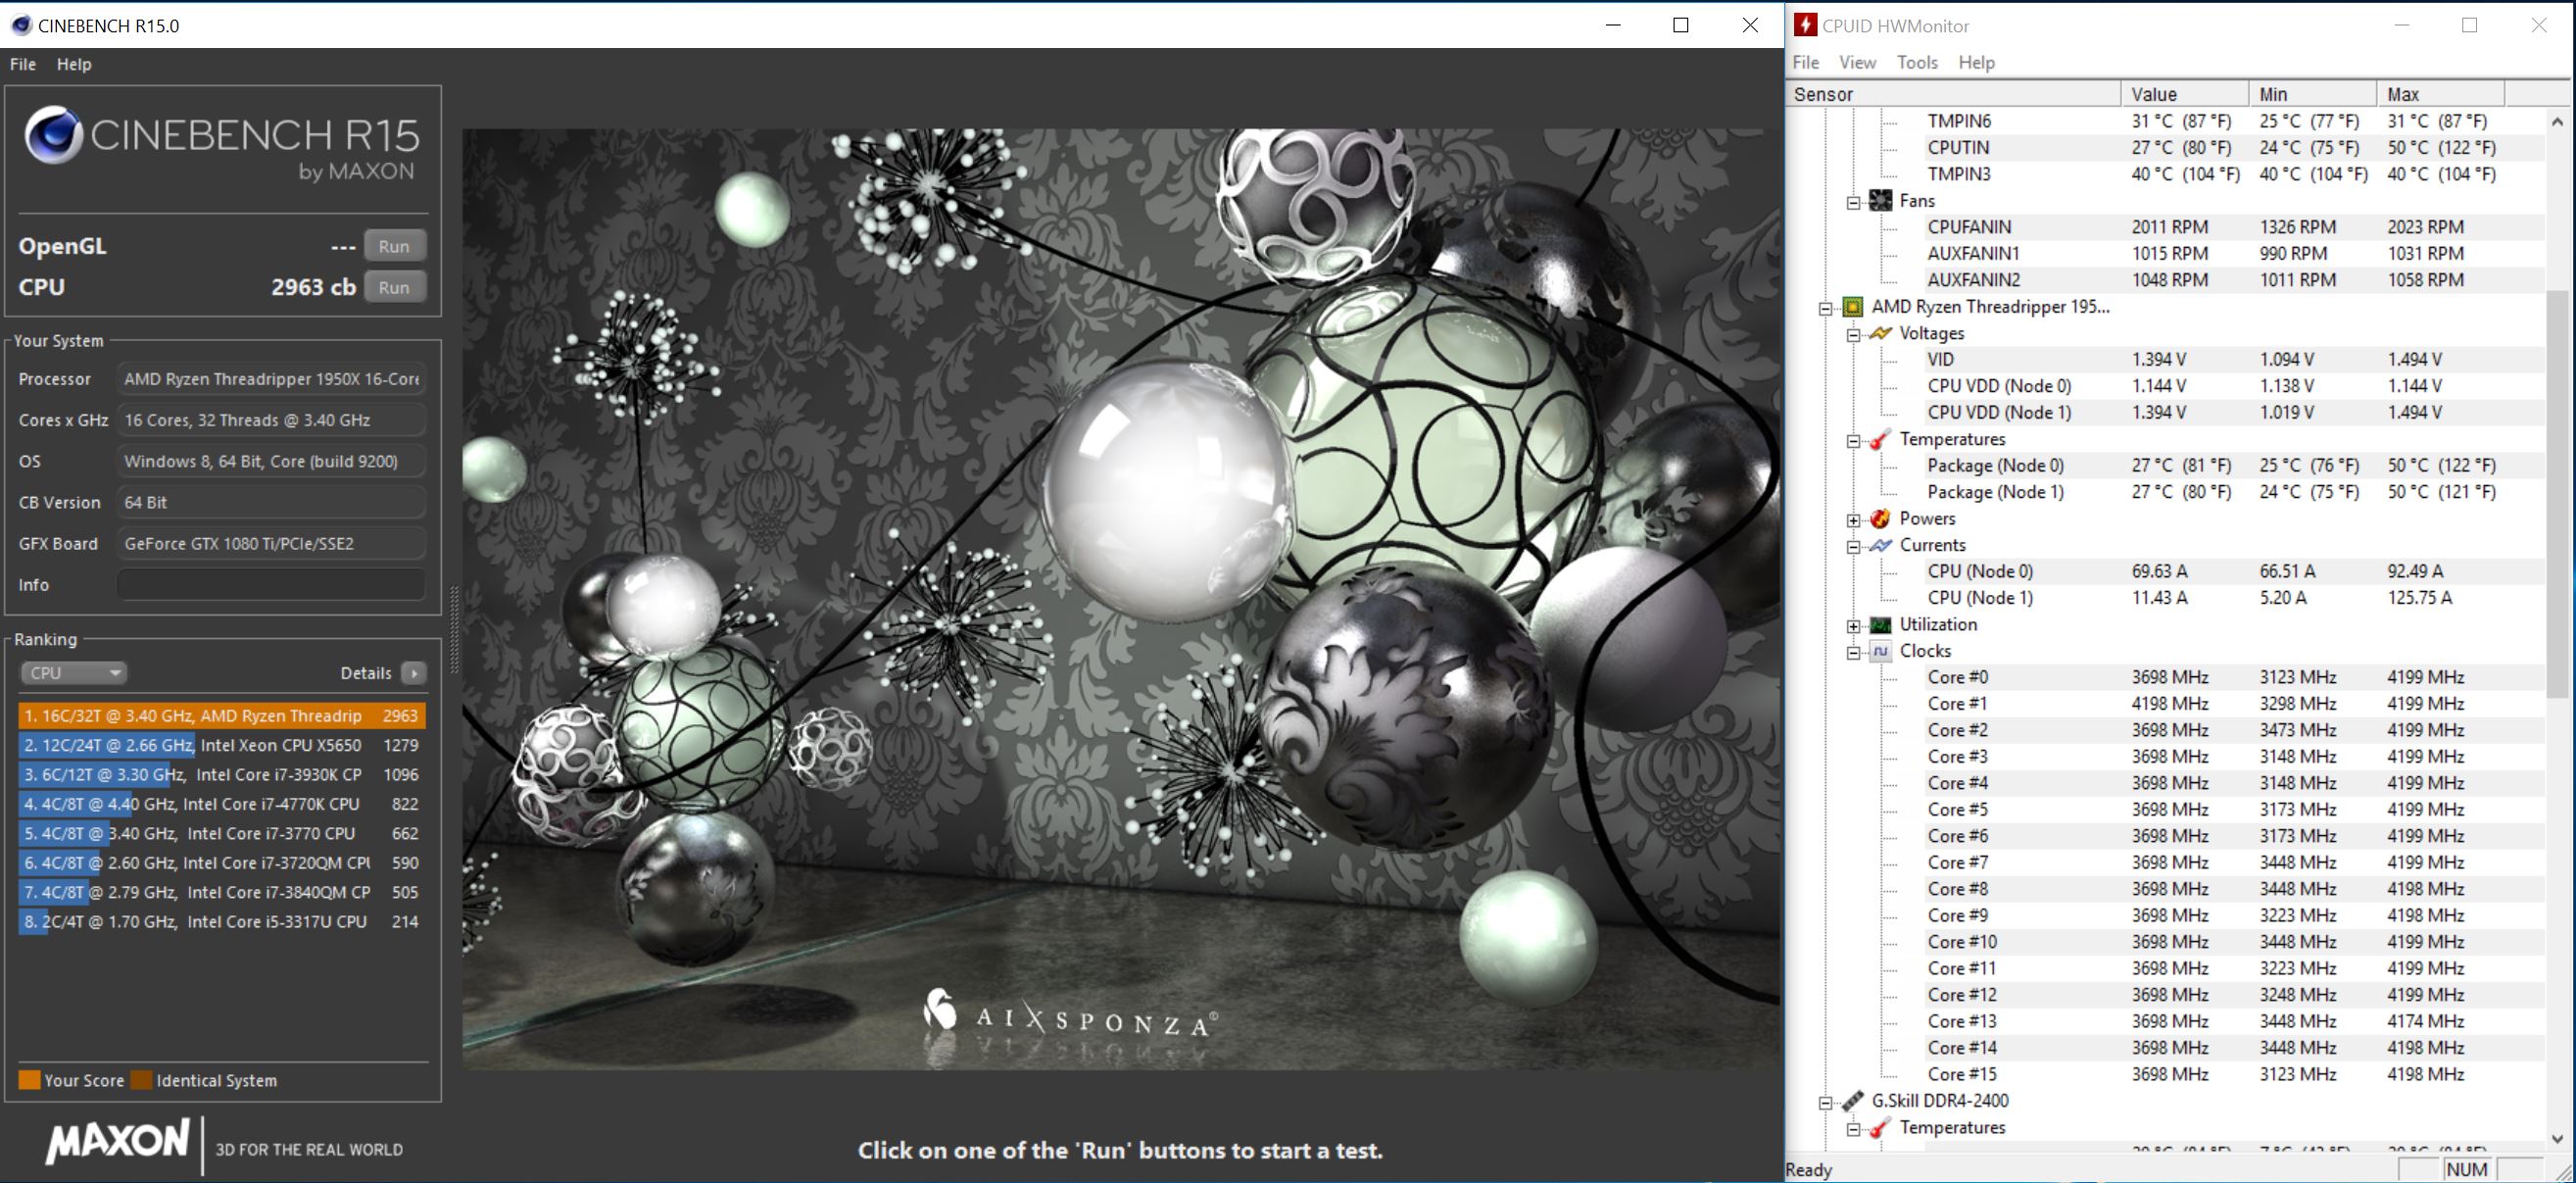The height and width of the screenshot is (1183, 2576).
Task: Run the OpenGL benchmark
Action: pos(394,246)
